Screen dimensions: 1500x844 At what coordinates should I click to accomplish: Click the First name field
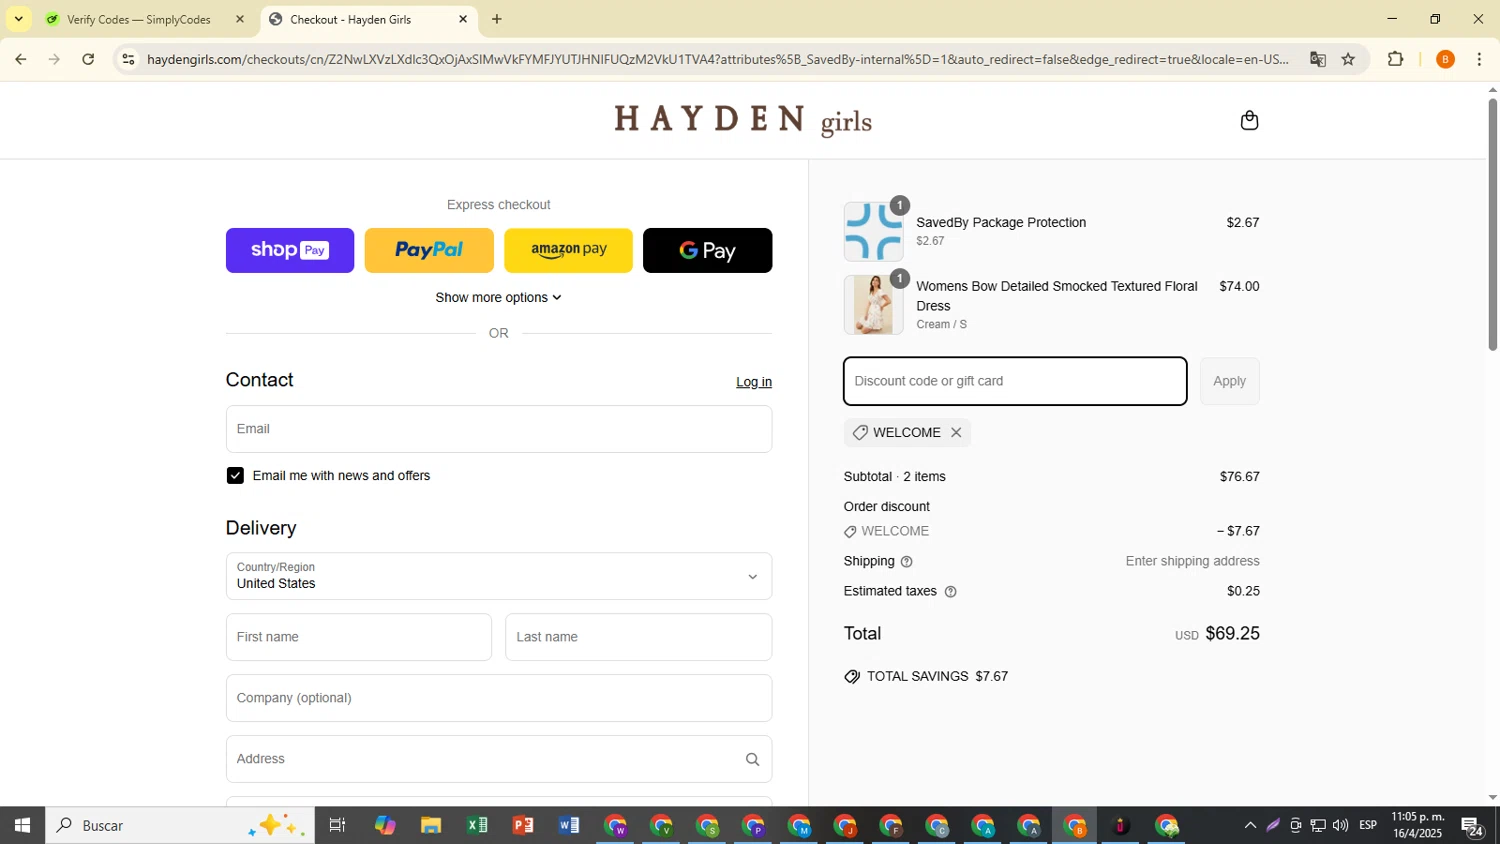(x=359, y=638)
